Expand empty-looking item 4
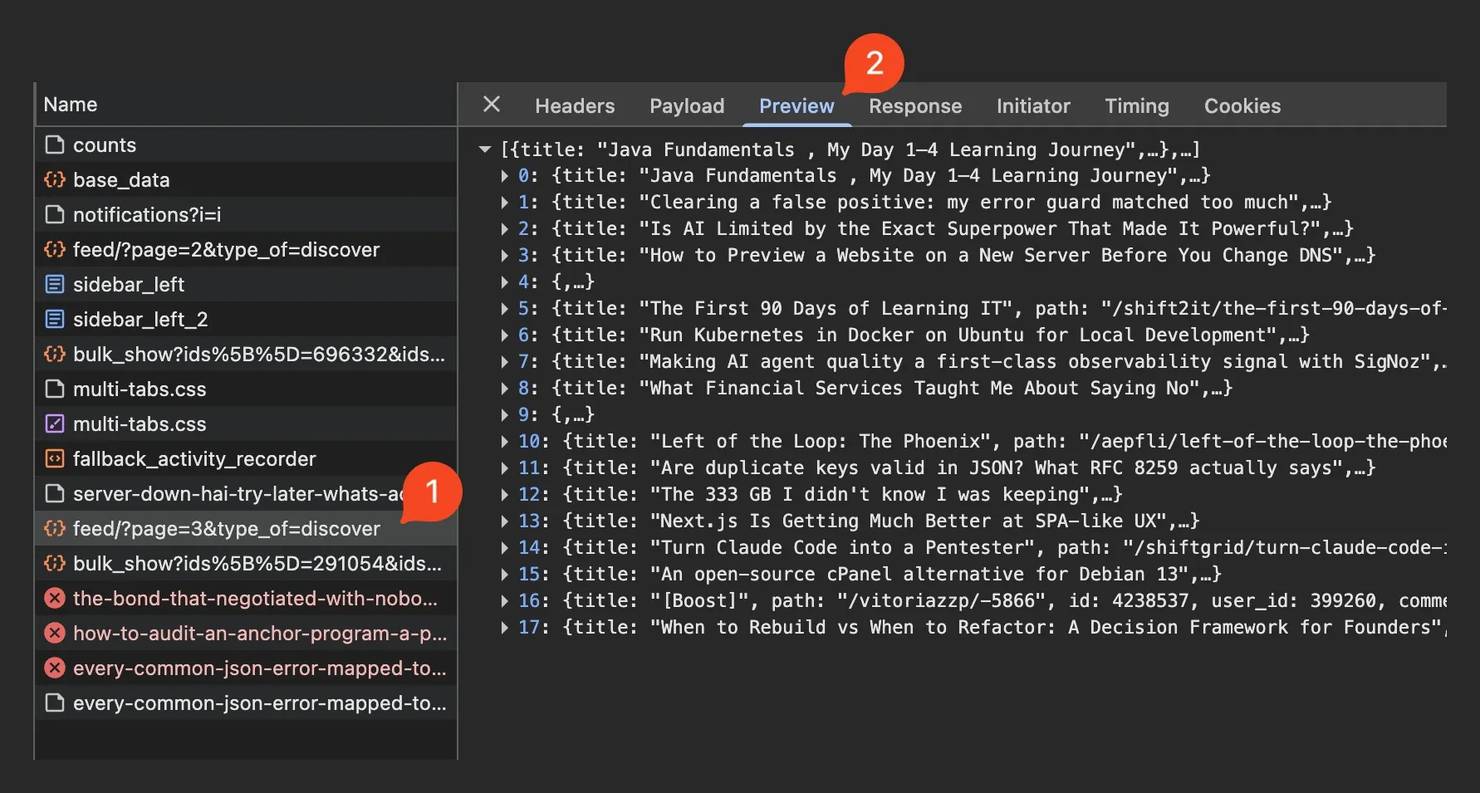Screen dimensions: 1480x793 pyautogui.click(x=505, y=282)
